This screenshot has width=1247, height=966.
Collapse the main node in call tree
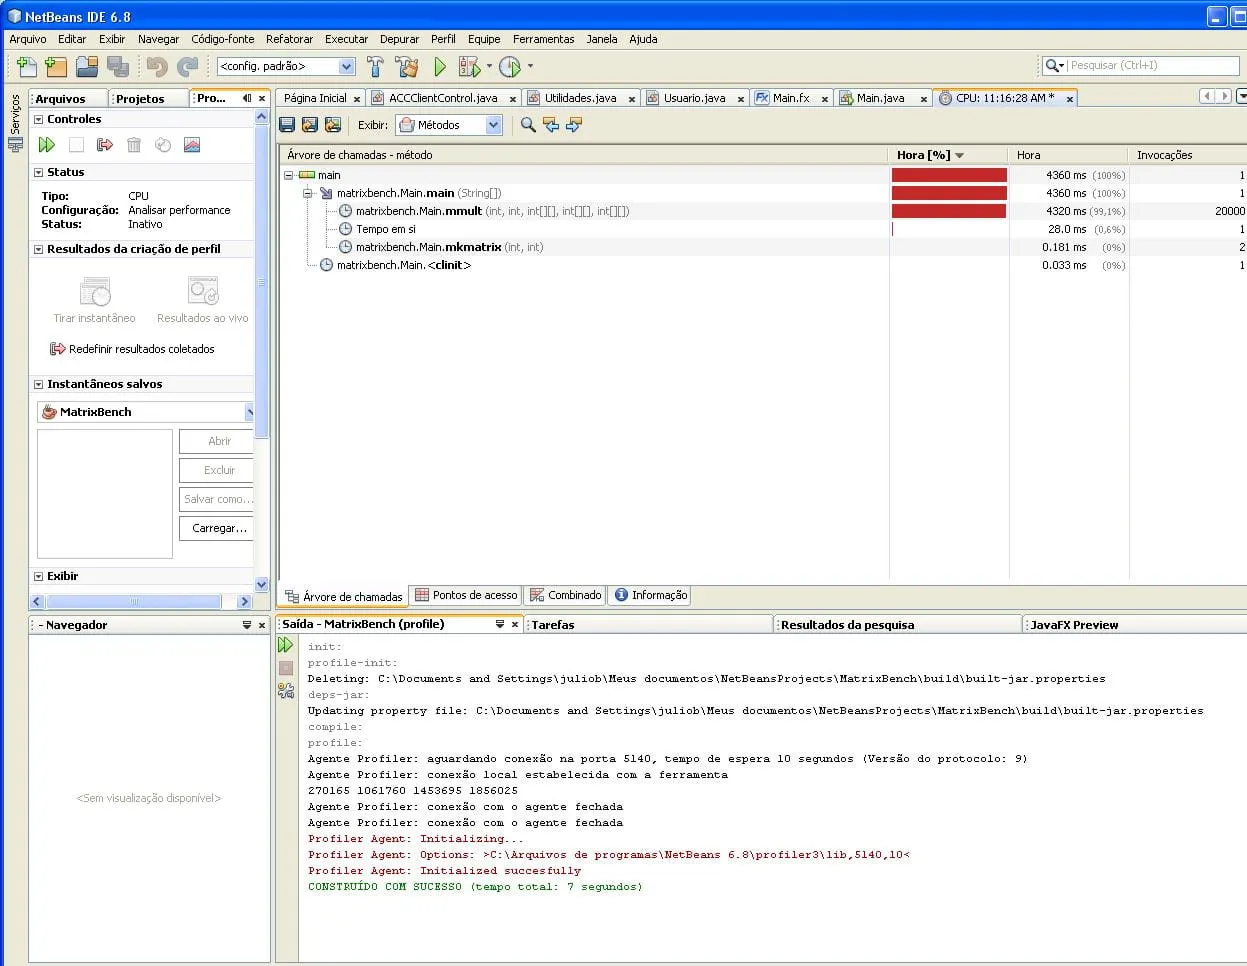(288, 175)
